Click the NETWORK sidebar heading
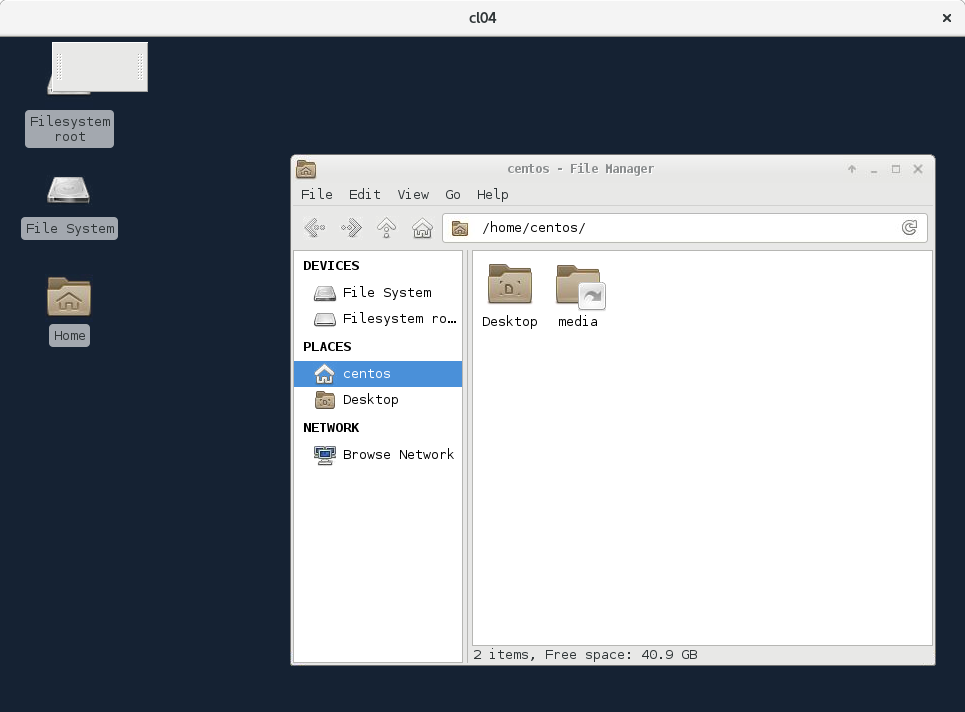Viewport: 965px width, 712px height. pyautogui.click(x=331, y=428)
